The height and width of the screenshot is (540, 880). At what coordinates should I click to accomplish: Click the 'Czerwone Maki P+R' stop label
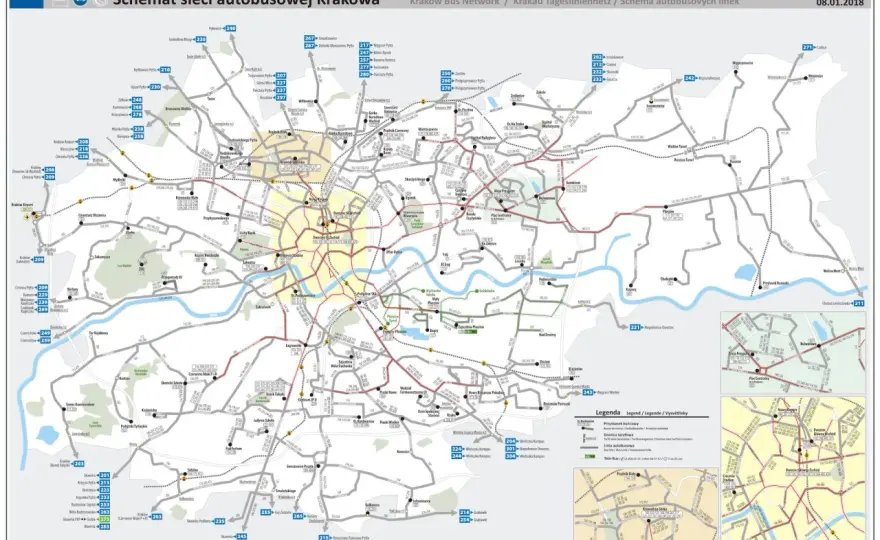click(x=204, y=373)
